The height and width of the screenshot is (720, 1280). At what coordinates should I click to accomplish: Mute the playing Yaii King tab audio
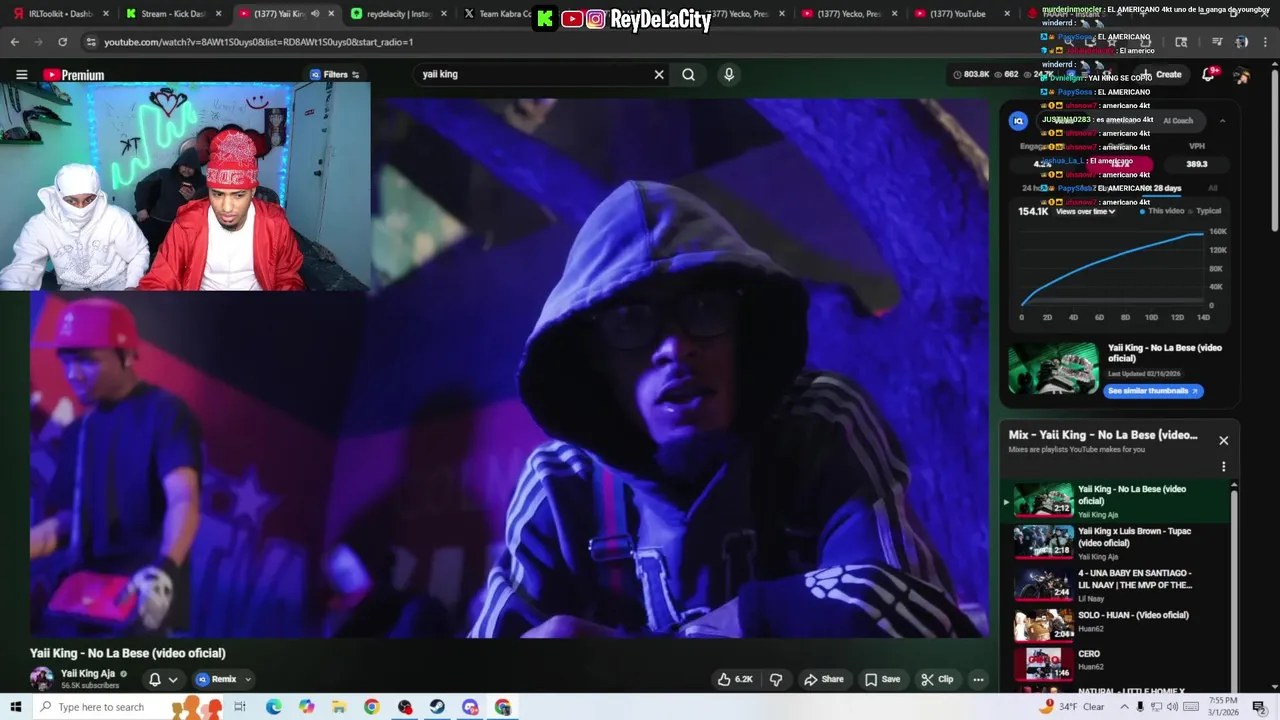point(315,14)
